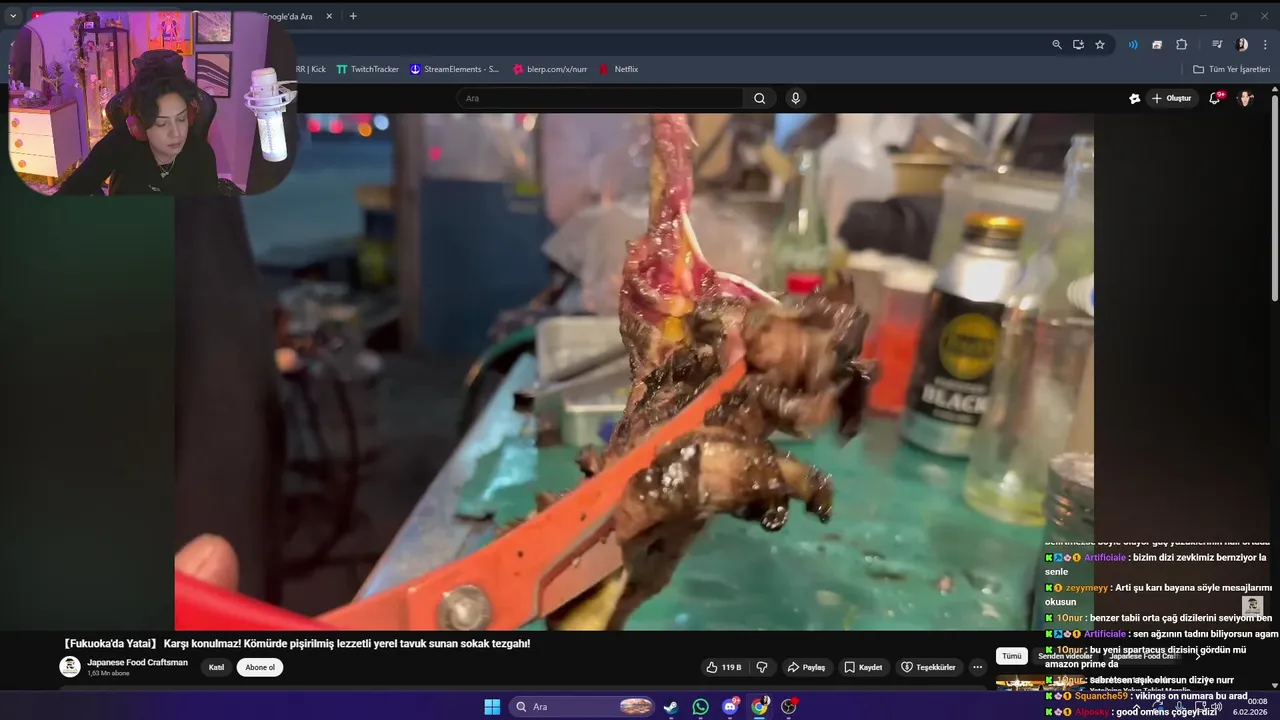Open the blerp.com/x/nurr bookmark
Image resolution: width=1280 pixels, height=720 pixels.
(550, 69)
